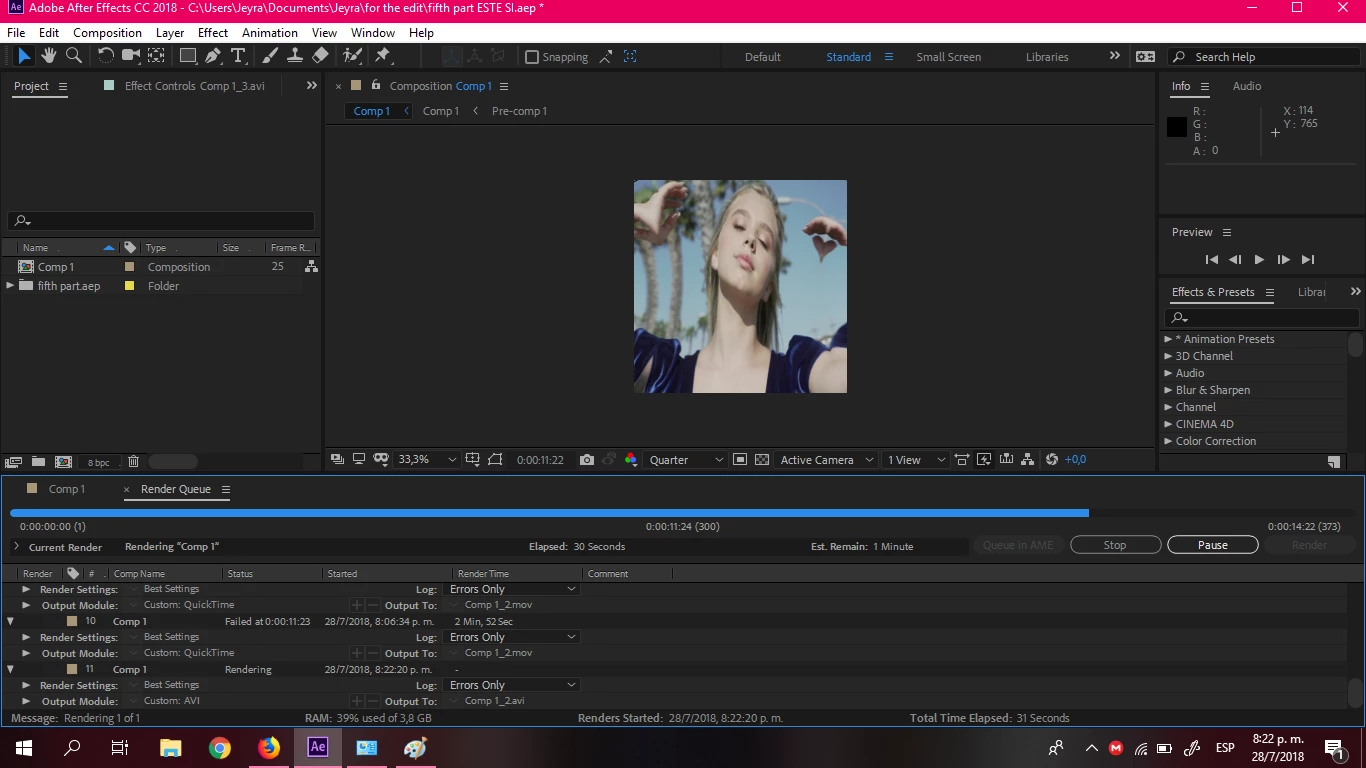
Task: Switch to the Audio panel tab
Action: click(1246, 86)
